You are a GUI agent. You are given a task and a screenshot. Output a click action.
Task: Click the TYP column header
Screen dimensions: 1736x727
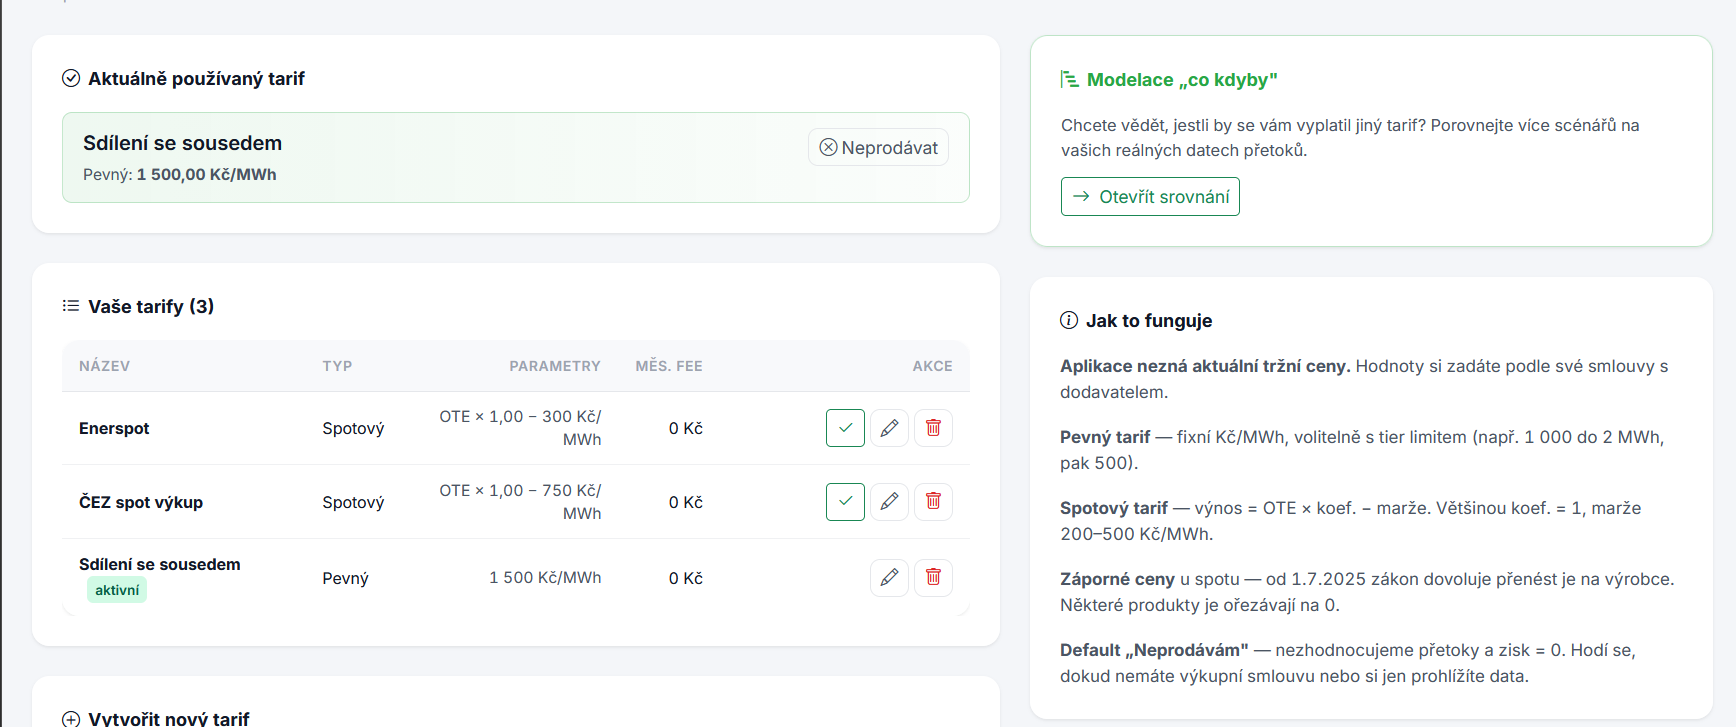coord(337,366)
